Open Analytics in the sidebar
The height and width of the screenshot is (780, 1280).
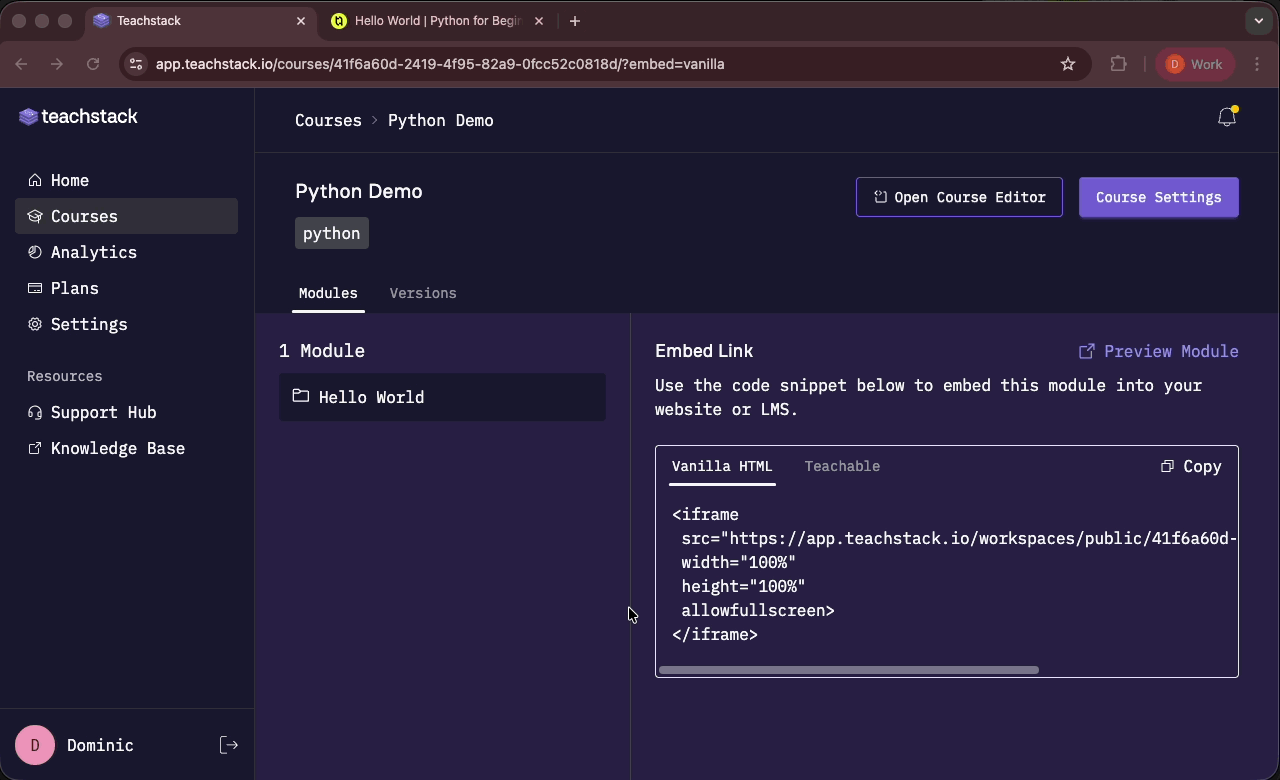tap(93, 252)
